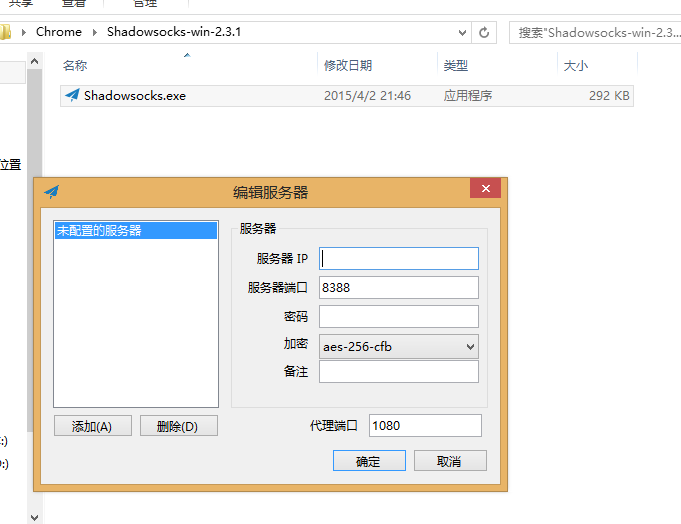
Task: Click the refresh icon beside the address bar
Action: pos(484,33)
